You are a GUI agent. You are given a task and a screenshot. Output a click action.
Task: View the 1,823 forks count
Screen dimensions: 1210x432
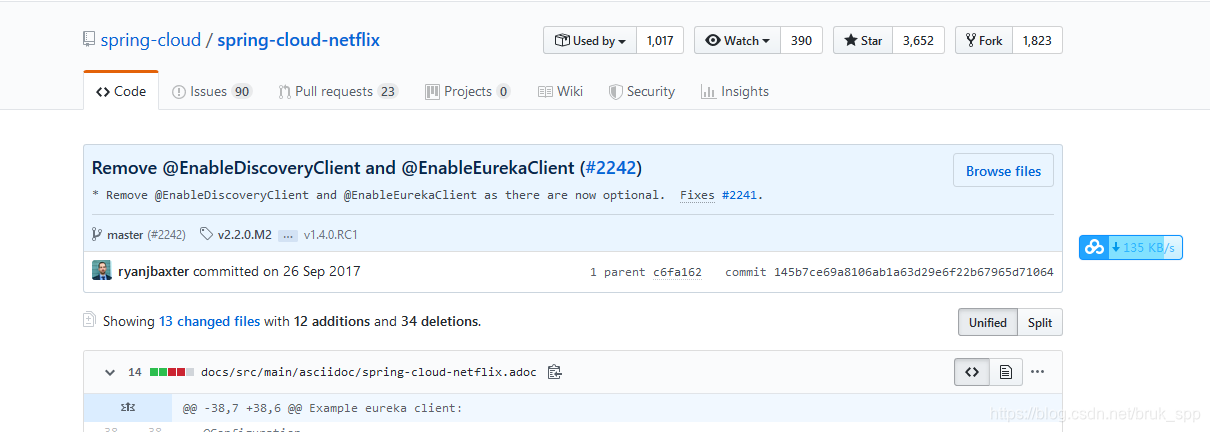[1037, 41]
